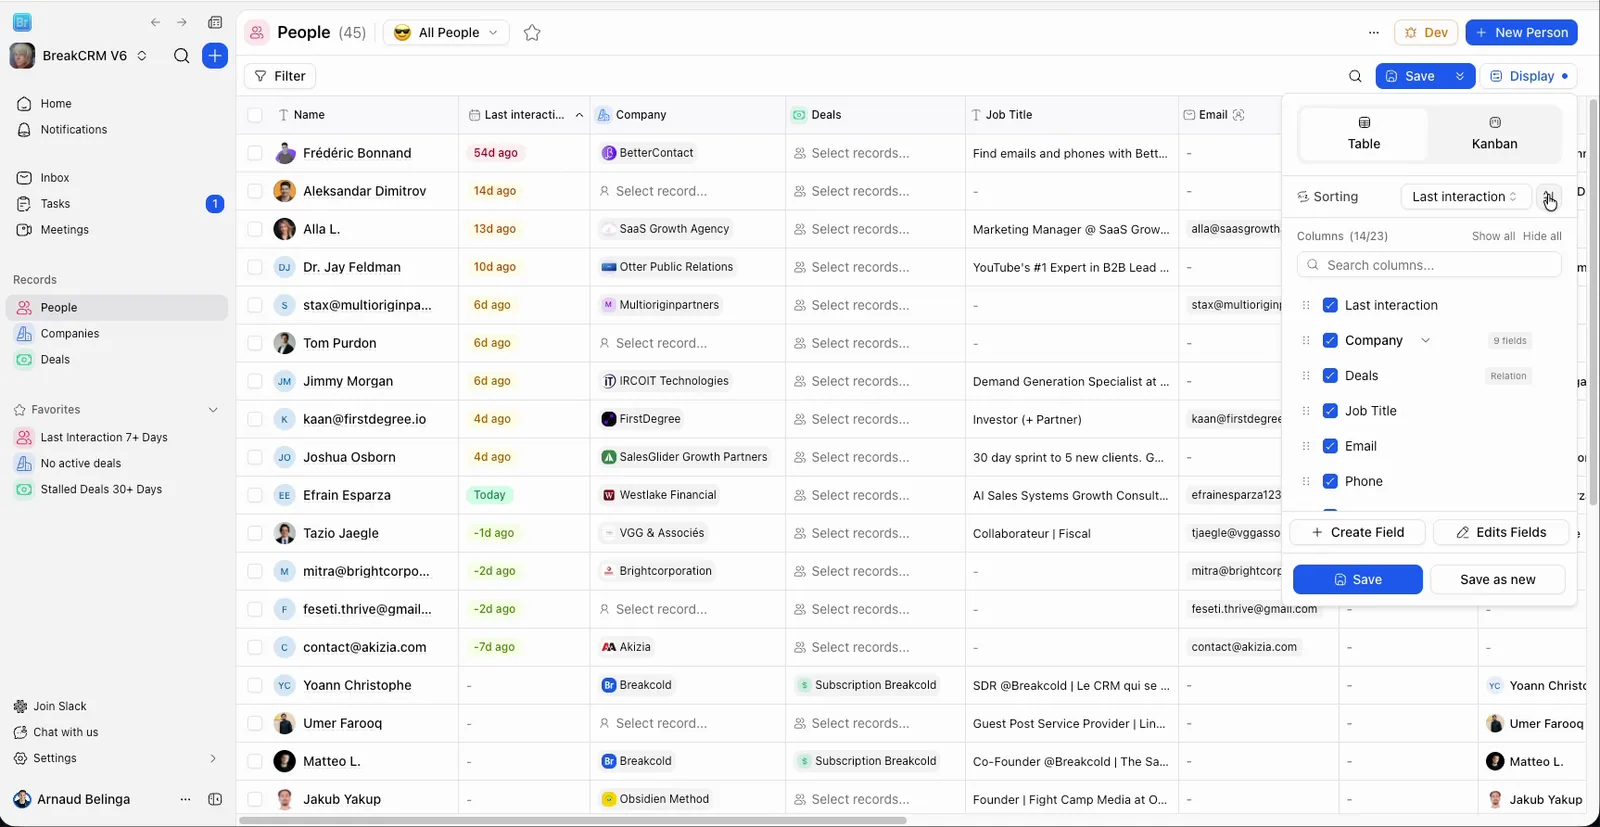Open the three-dot menu next to Dev
The height and width of the screenshot is (827, 1600).
(1374, 33)
